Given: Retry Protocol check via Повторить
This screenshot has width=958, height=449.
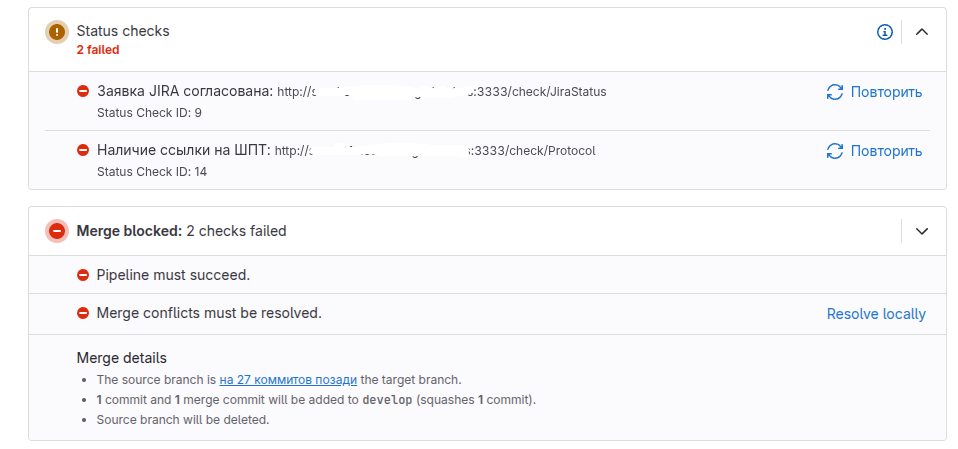Looking at the screenshot, I should 887,151.
